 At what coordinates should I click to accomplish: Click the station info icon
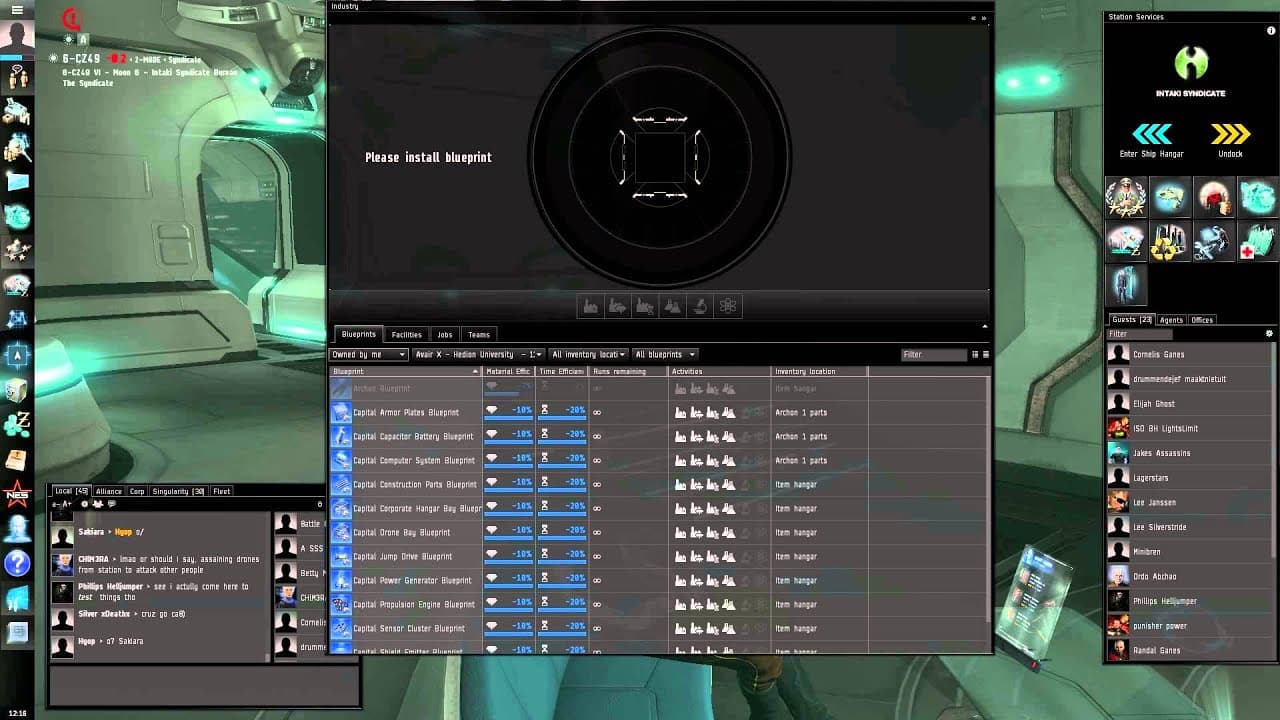(x=1271, y=31)
